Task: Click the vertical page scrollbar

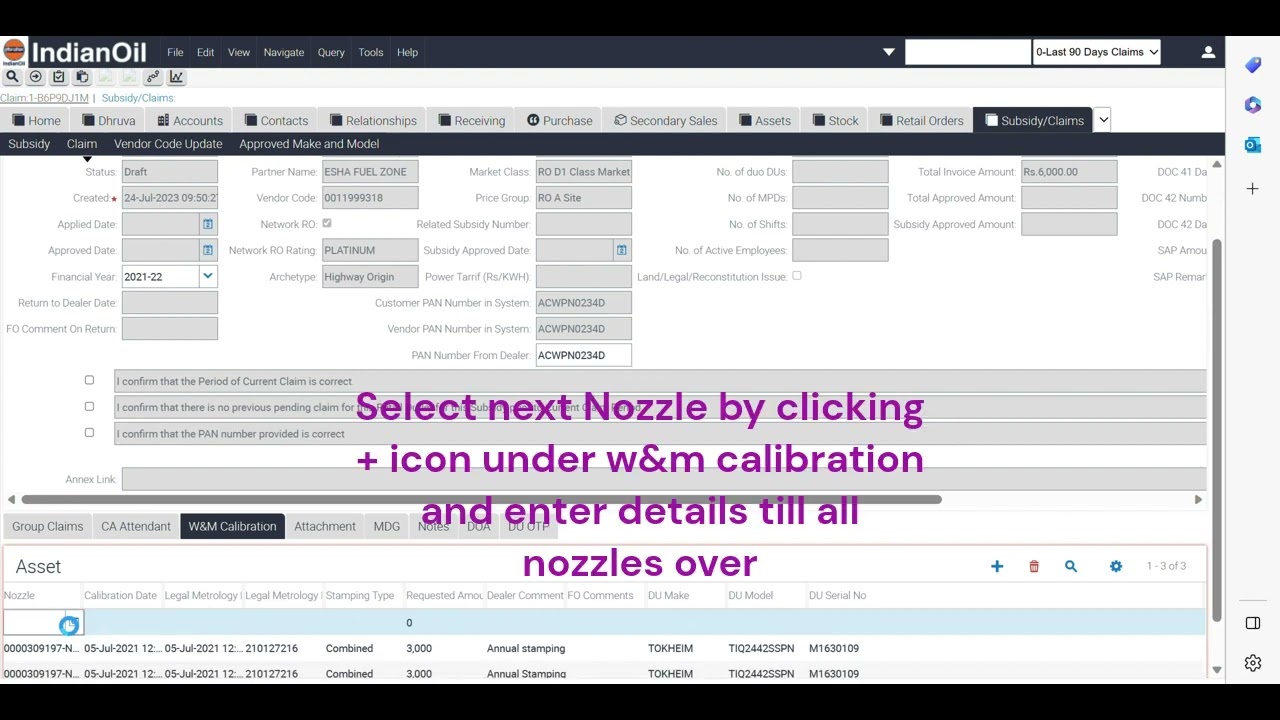Action: coord(1217,430)
